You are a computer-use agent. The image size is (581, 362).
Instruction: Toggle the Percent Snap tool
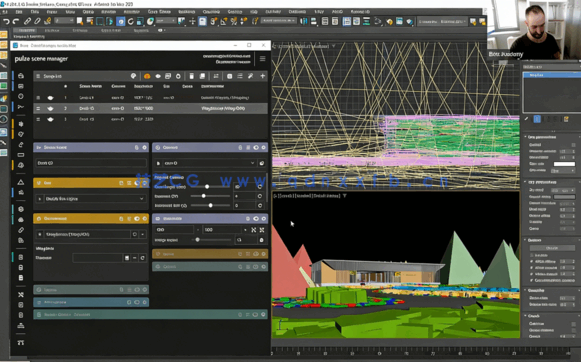pyautogui.click(x=234, y=21)
